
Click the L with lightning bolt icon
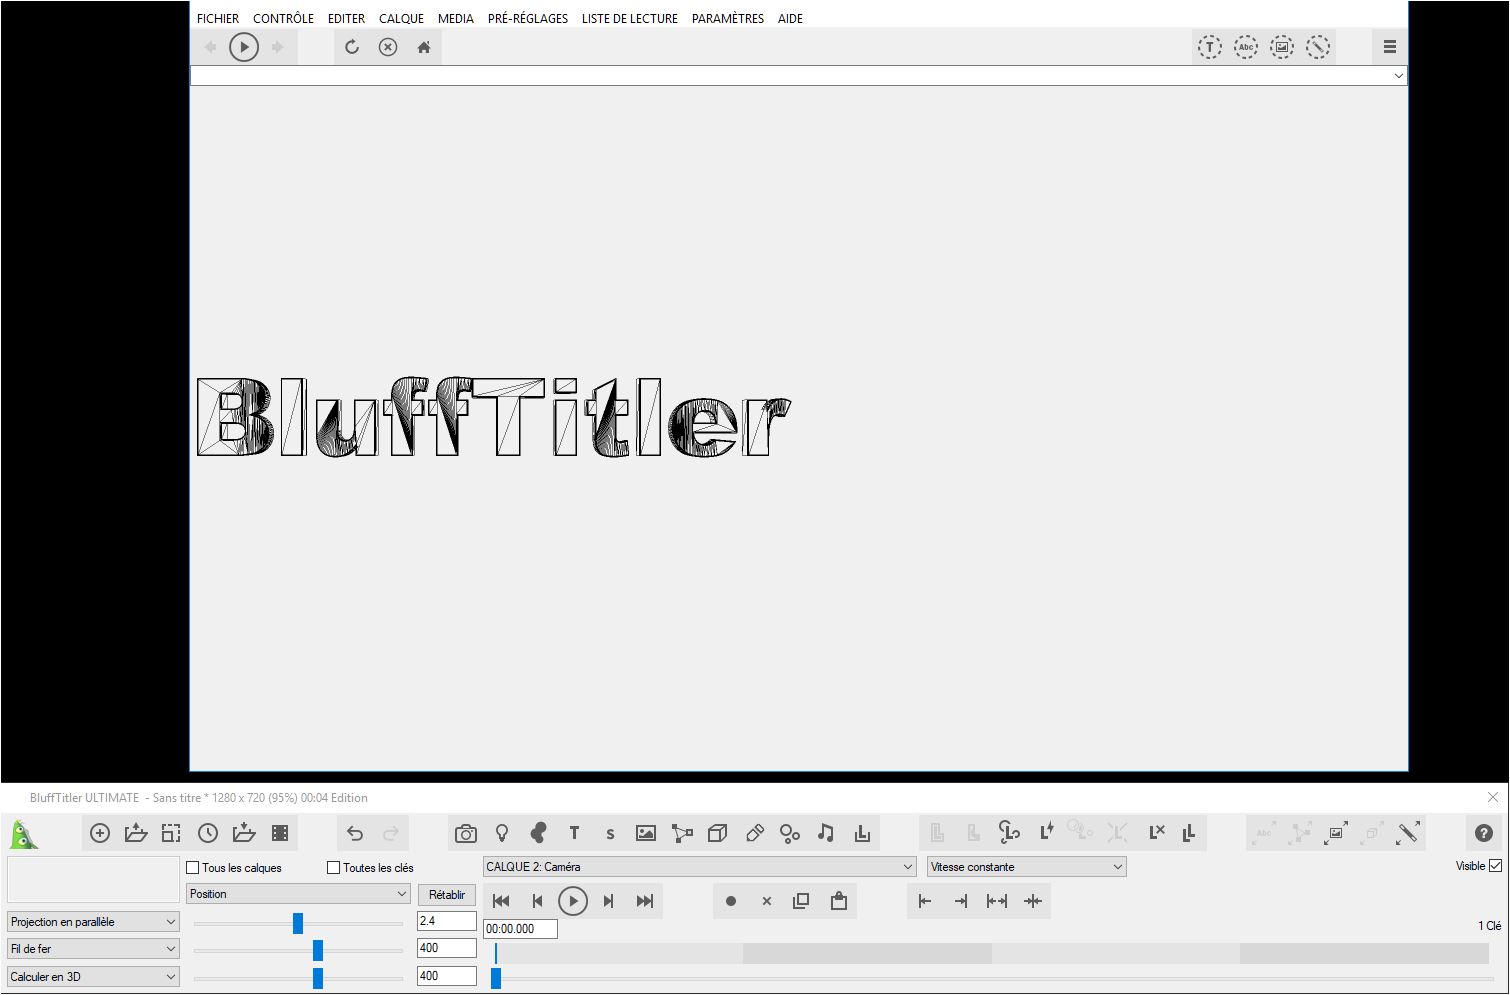click(x=1046, y=832)
